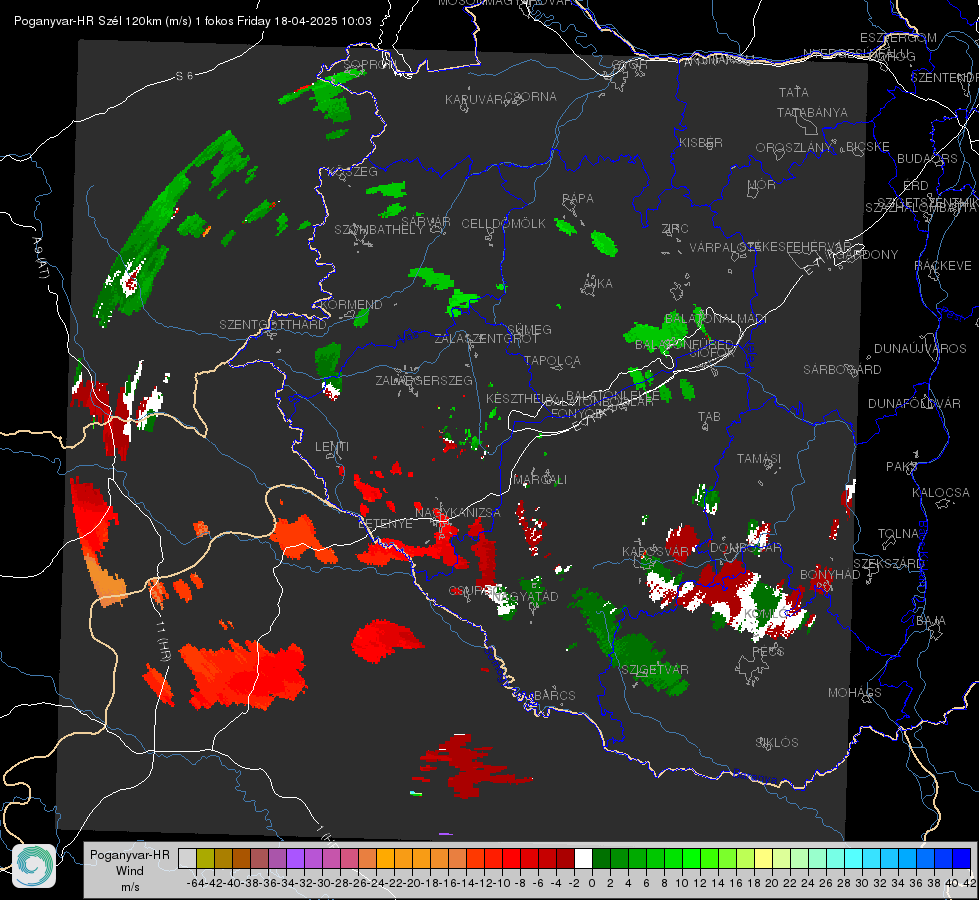Select the TOLNA city label
Screen dimensions: 979x900
(898, 534)
